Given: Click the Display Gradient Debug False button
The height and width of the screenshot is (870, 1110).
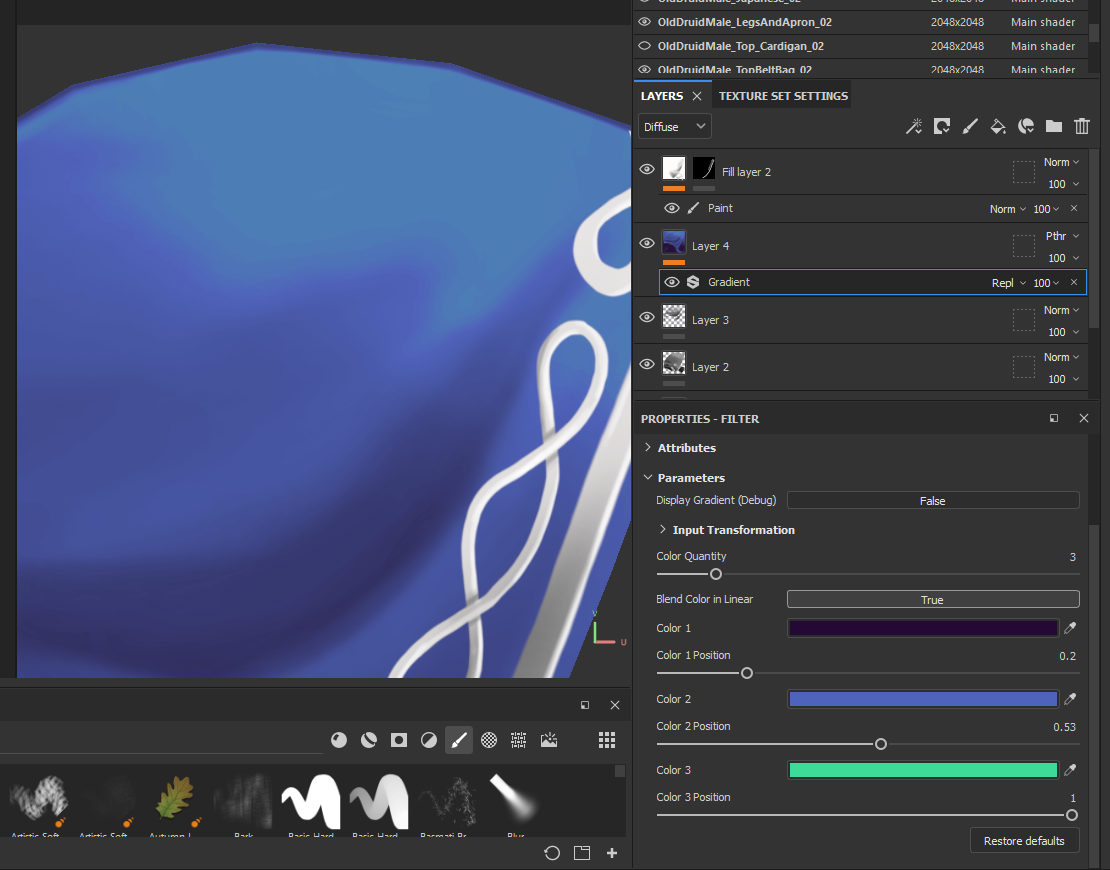Looking at the screenshot, I should tap(932, 500).
